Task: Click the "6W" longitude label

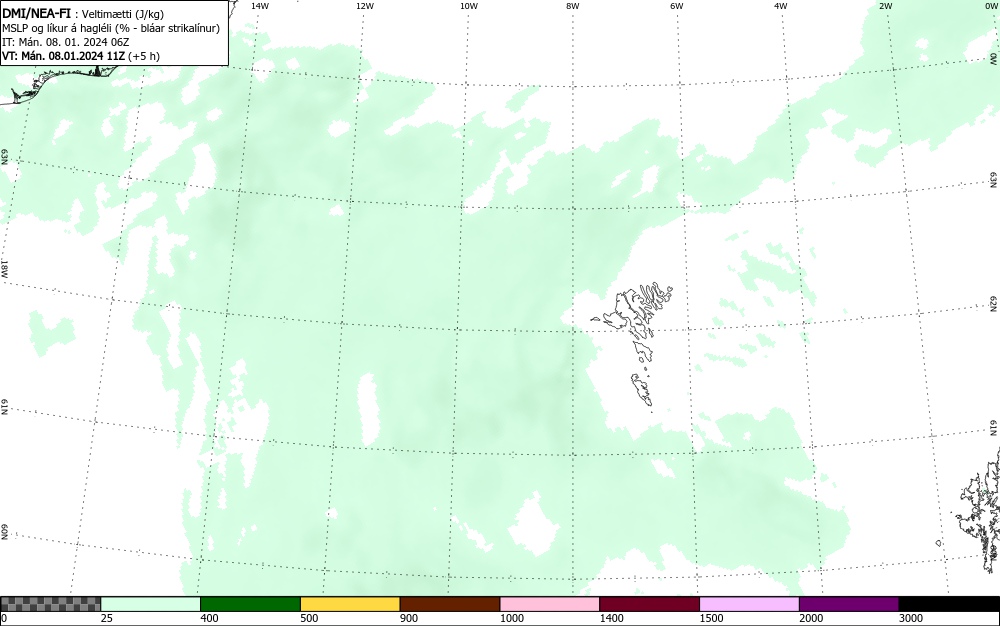Action: (x=677, y=6)
